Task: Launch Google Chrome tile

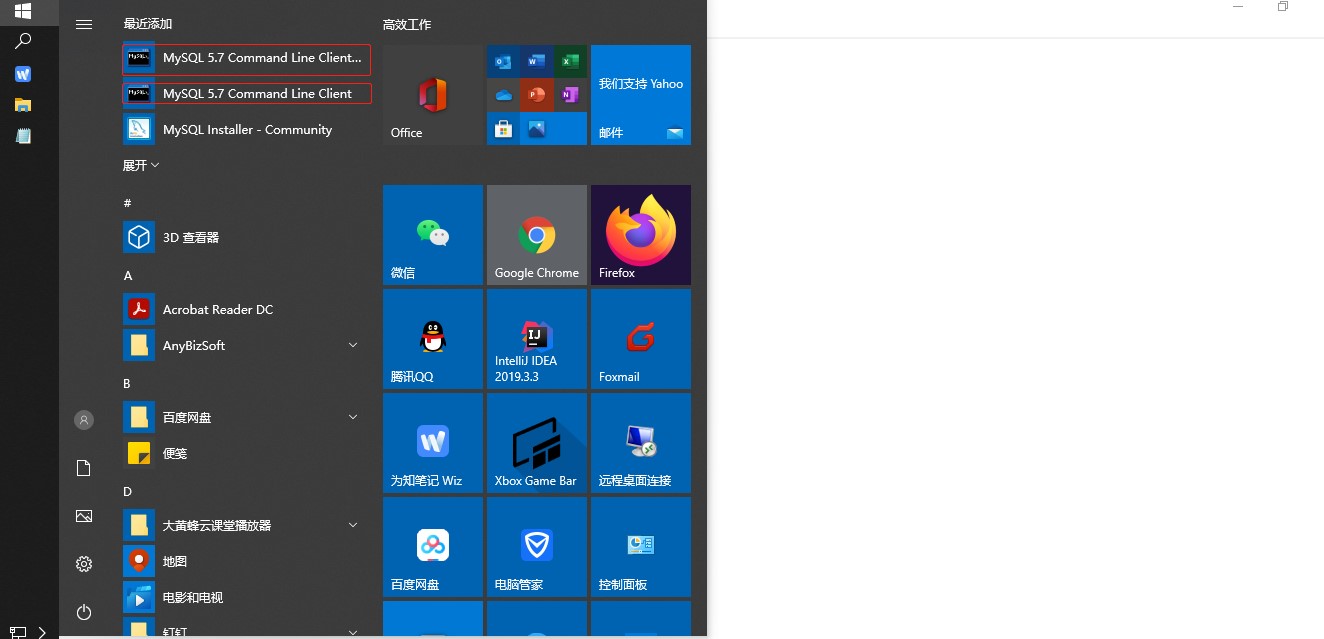Action: pyautogui.click(x=537, y=235)
